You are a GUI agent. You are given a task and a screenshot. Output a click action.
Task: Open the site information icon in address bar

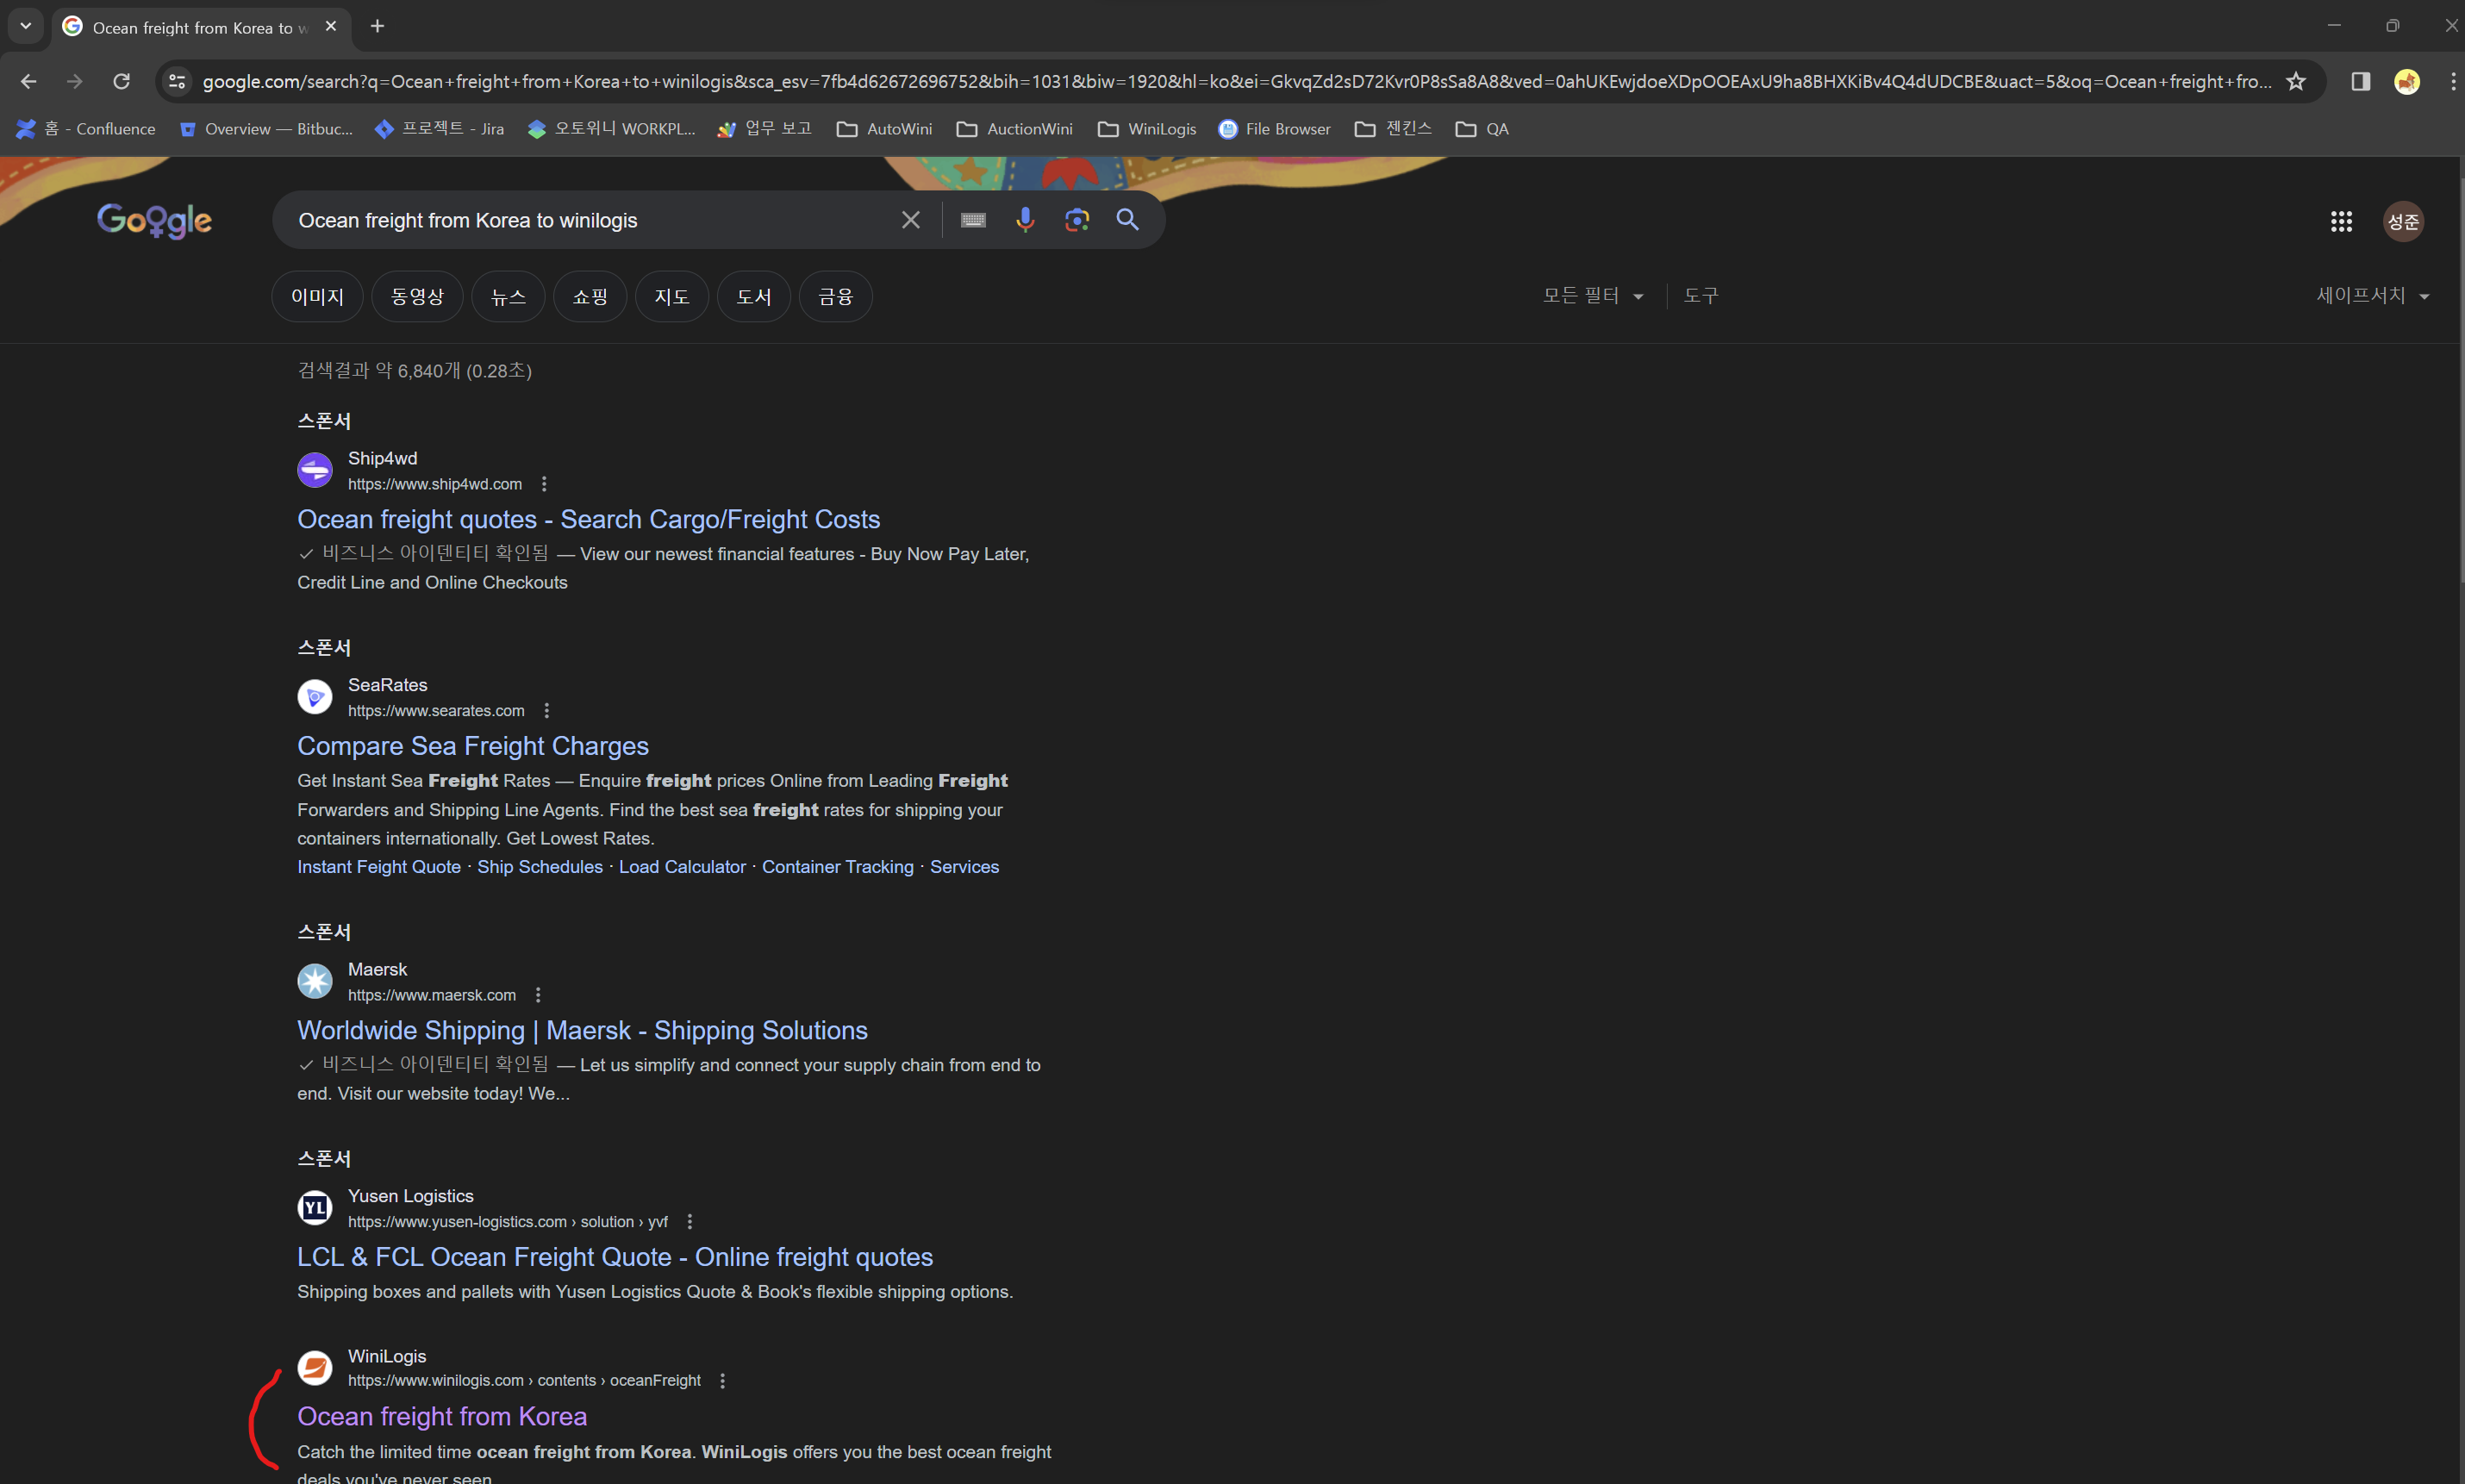tap(178, 82)
